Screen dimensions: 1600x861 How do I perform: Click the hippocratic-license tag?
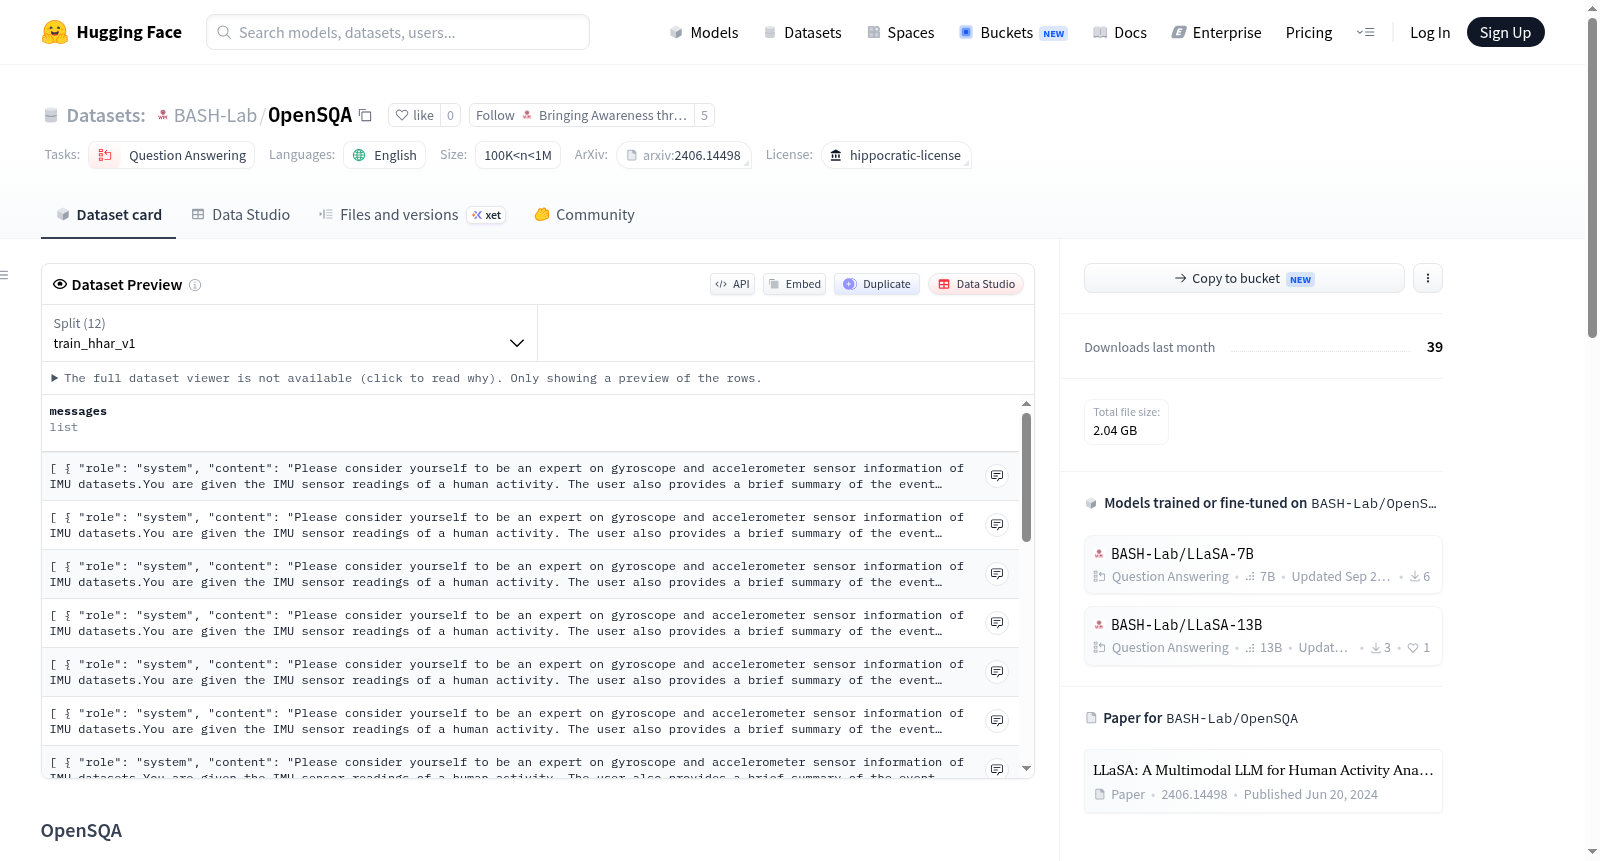pyautogui.click(x=896, y=155)
